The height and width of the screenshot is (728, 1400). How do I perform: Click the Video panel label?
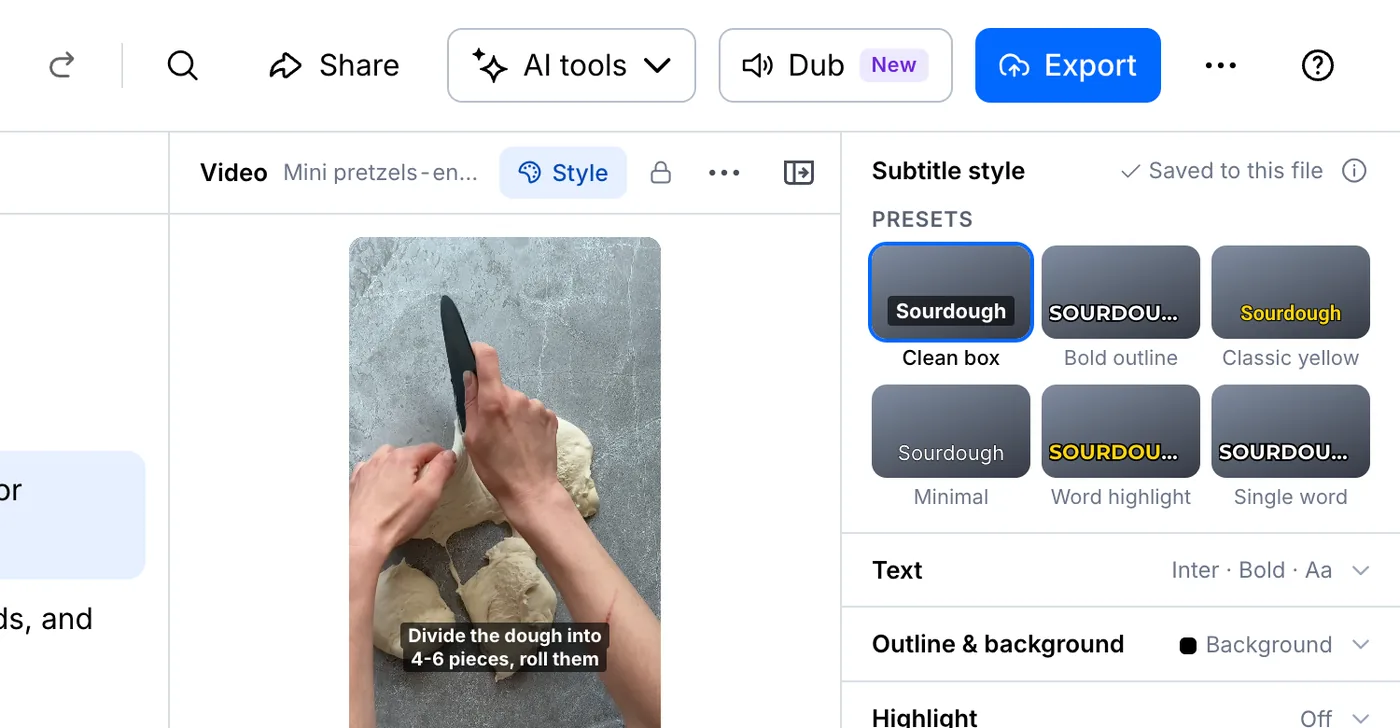point(234,173)
